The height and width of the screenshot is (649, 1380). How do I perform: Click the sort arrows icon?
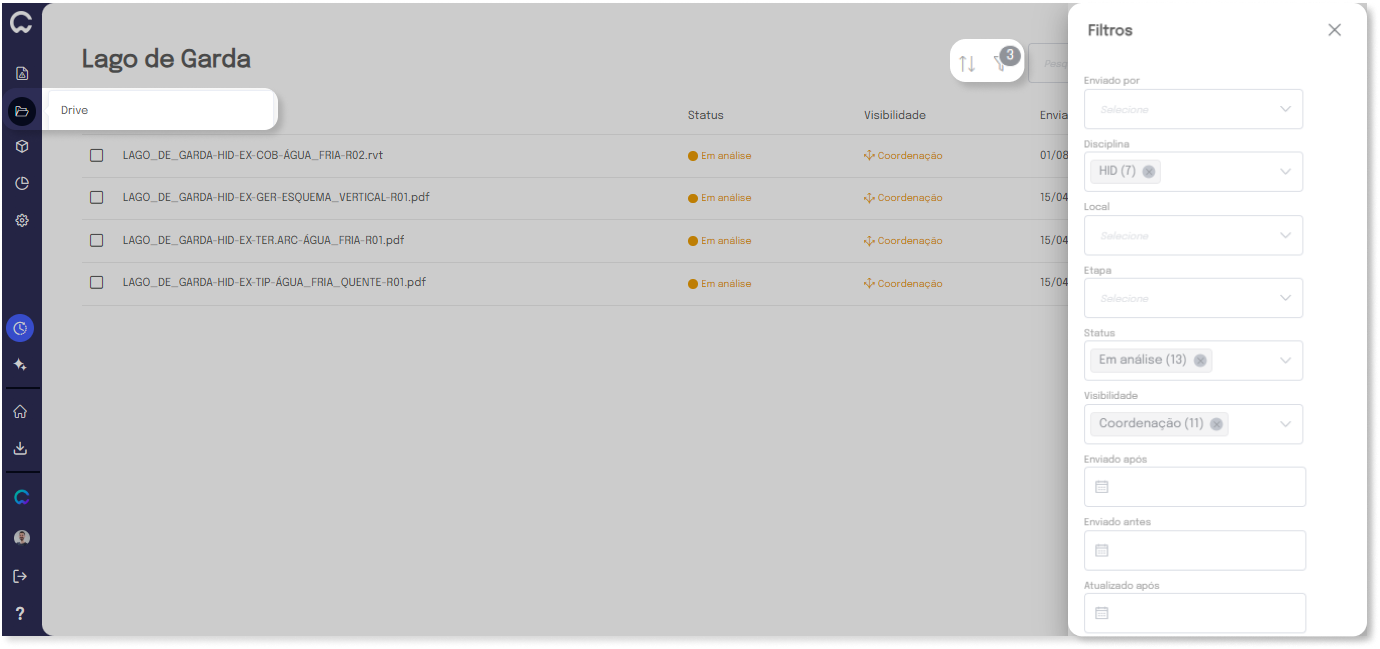[966, 64]
